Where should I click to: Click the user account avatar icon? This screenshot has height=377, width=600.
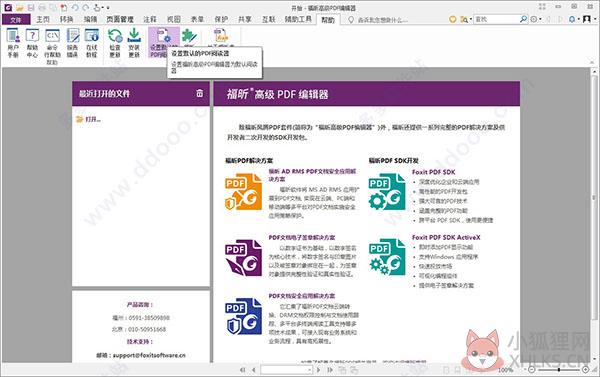pyautogui.click(x=587, y=19)
